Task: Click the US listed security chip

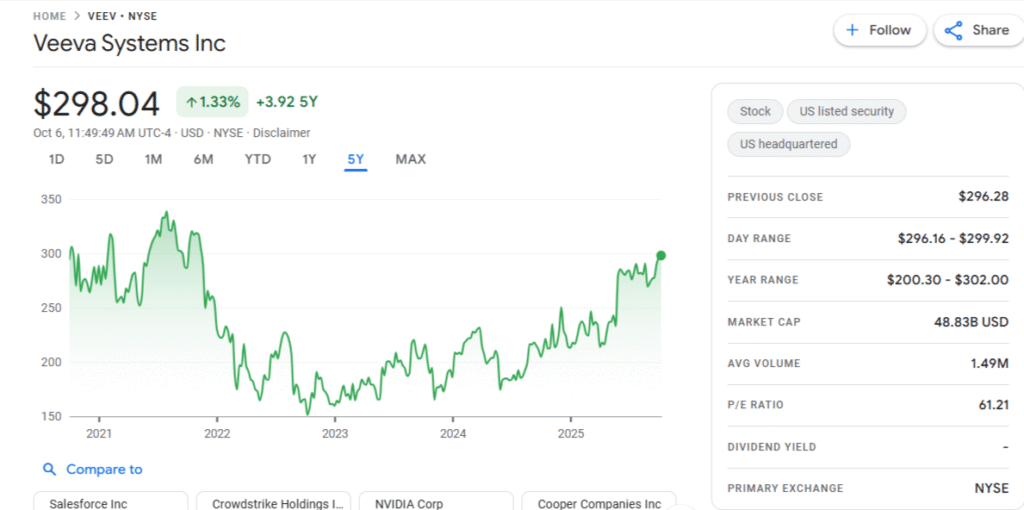Action: pos(846,112)
